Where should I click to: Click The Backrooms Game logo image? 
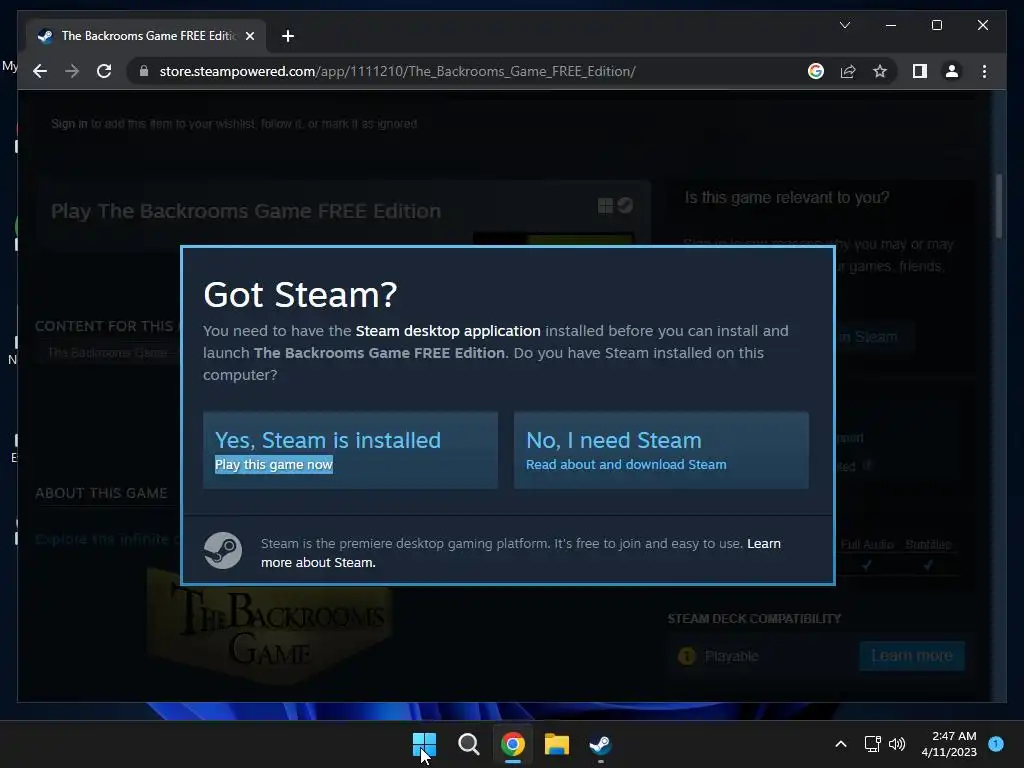click(x=270, y=626)
